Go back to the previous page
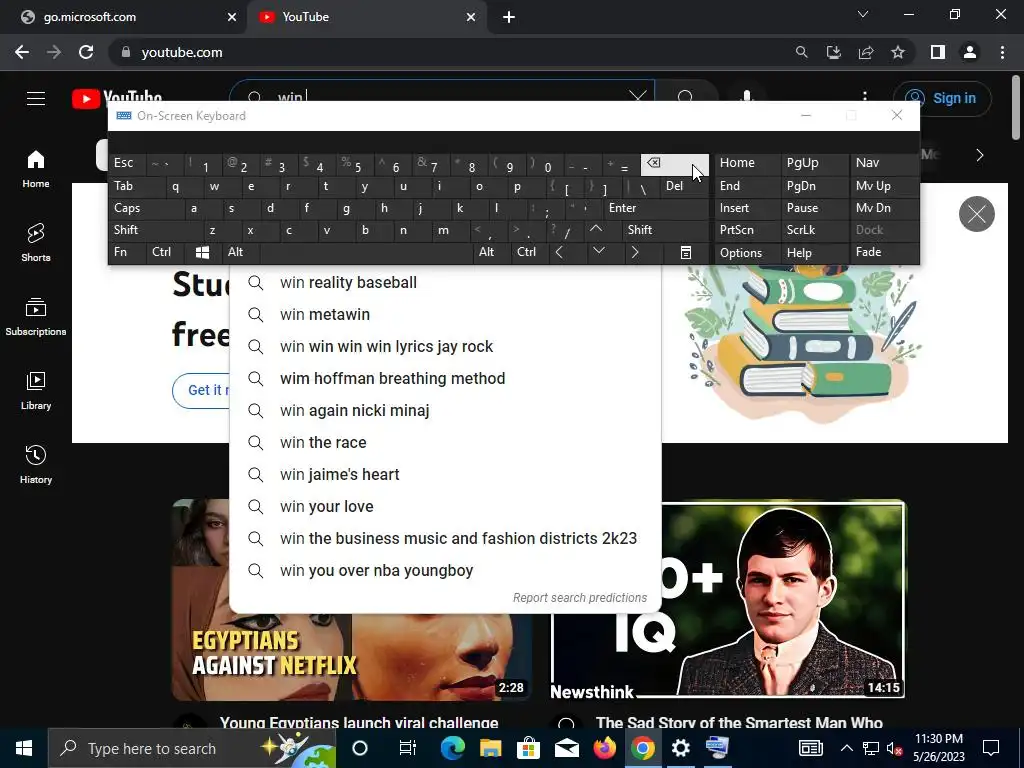The height and width of the screenshot is (768, 1024). [x=22, y=52]
